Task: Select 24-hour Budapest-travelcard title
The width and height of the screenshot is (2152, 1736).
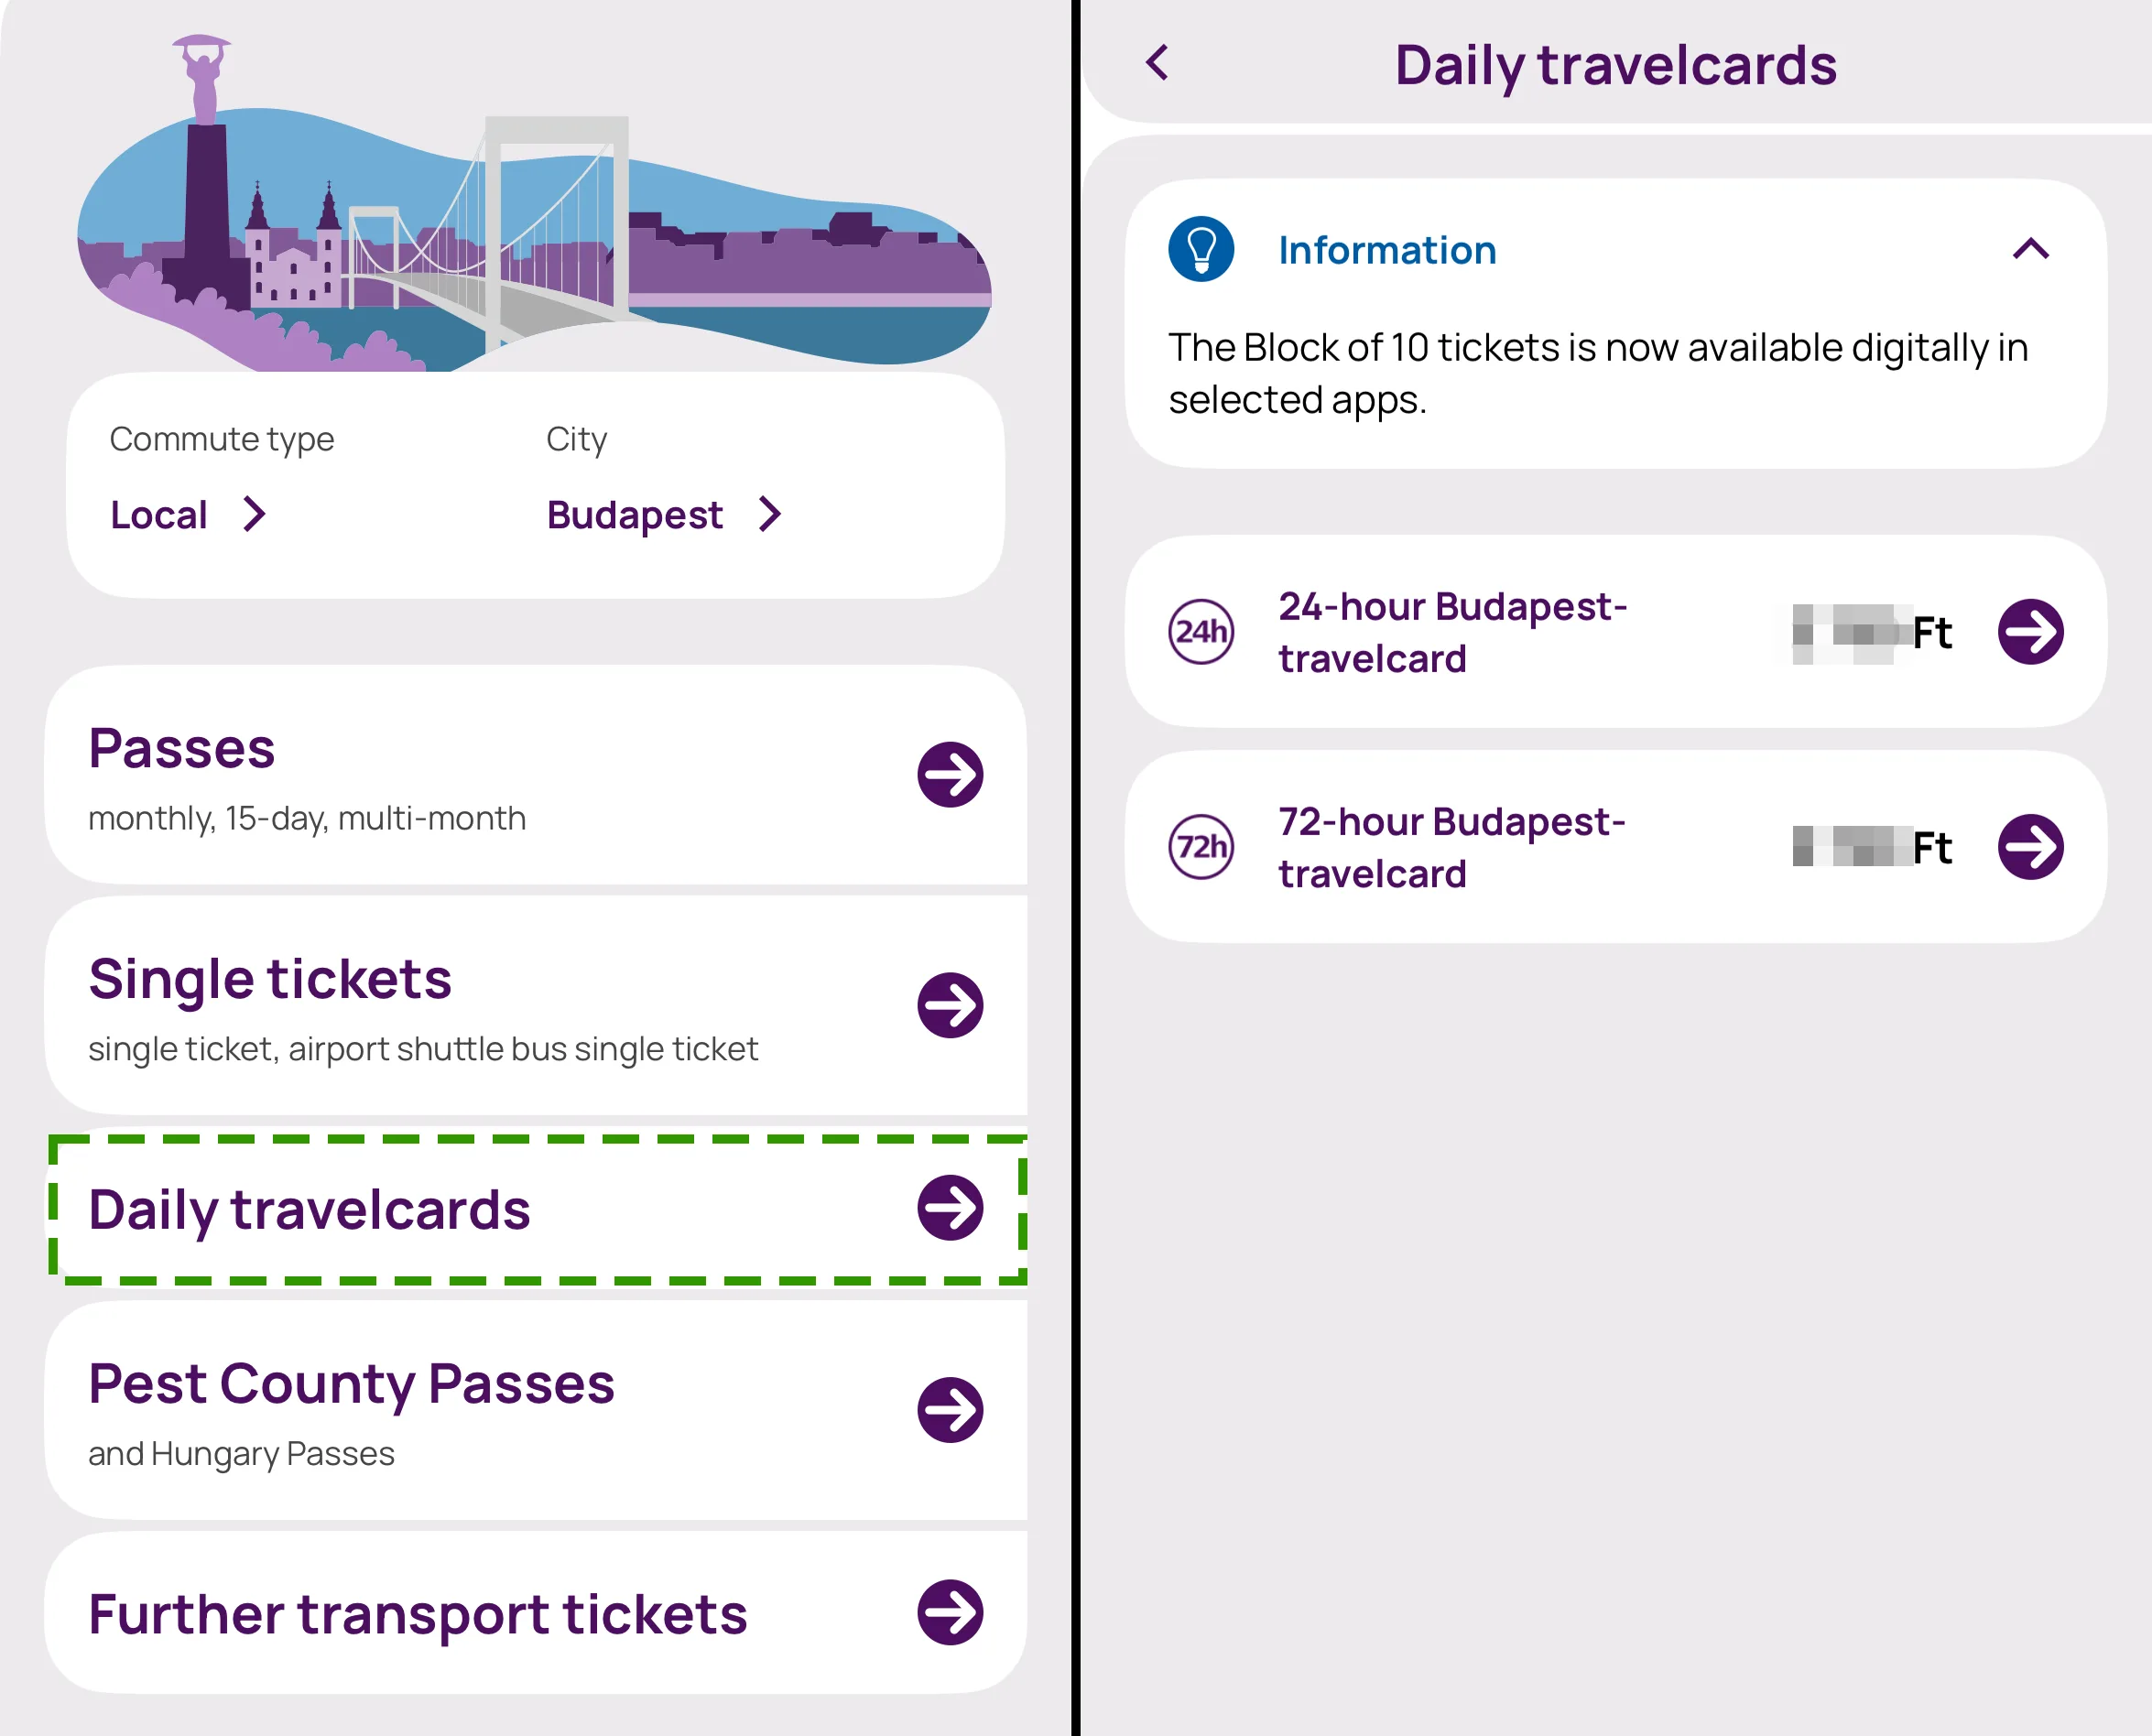Action: click(x=1452, y=632)
